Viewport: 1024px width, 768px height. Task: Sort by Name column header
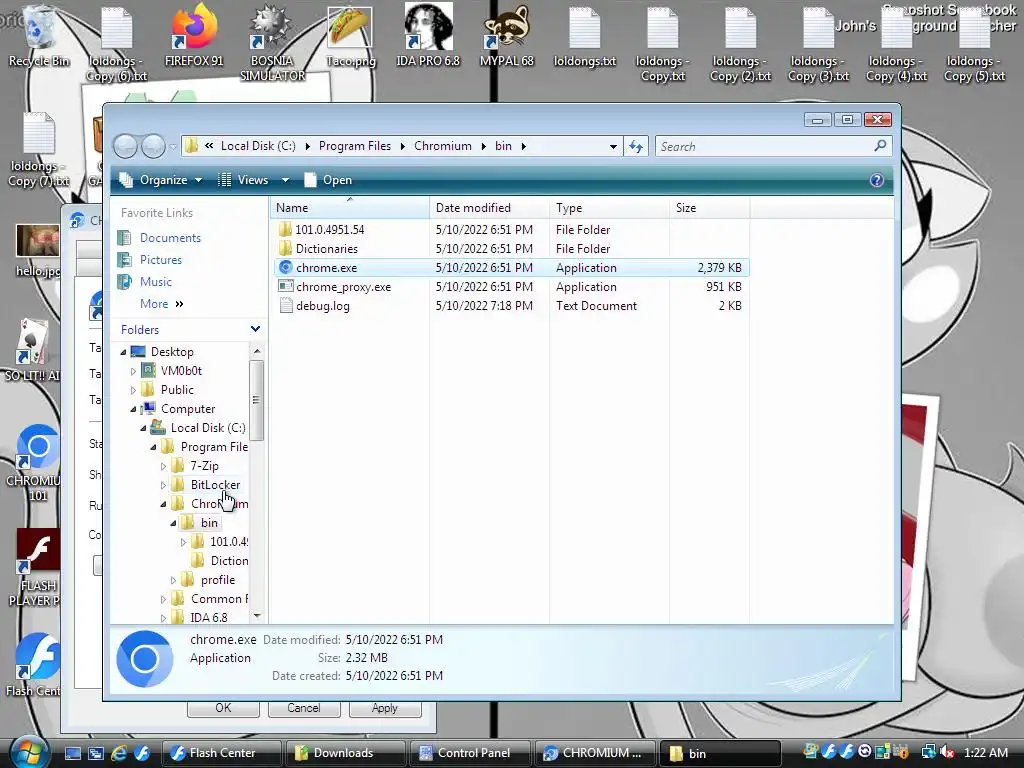[350, 208]
